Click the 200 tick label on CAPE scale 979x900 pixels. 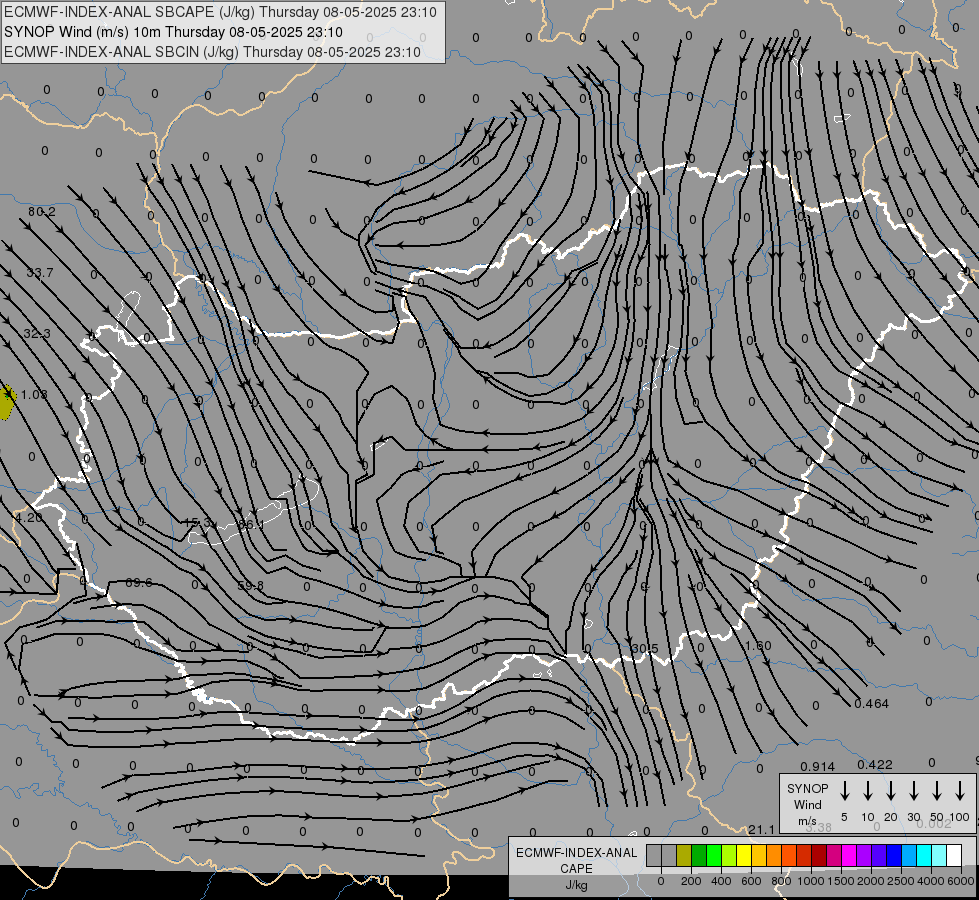tap(691, 881)
